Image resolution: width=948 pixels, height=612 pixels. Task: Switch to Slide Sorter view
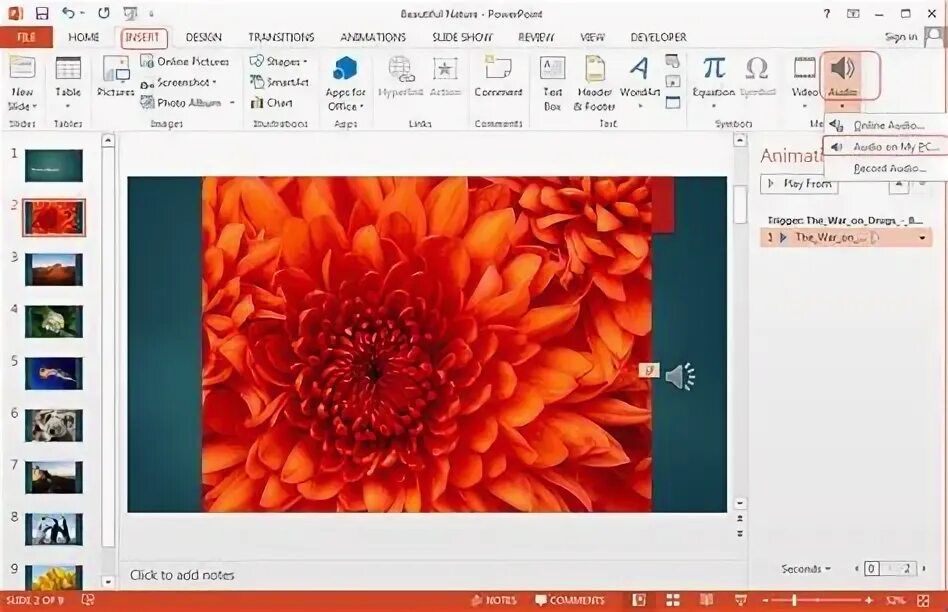[672, 600]
